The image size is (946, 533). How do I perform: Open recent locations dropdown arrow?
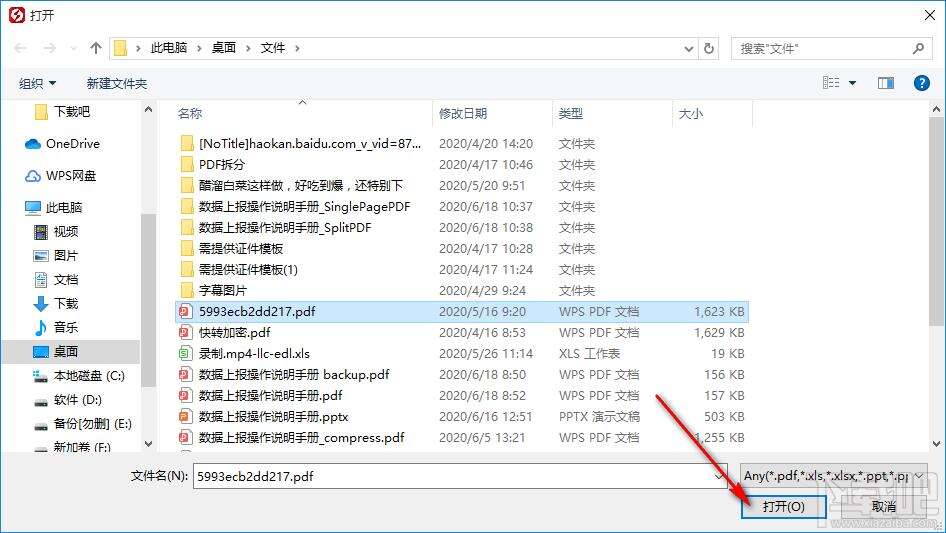point(74,48)
